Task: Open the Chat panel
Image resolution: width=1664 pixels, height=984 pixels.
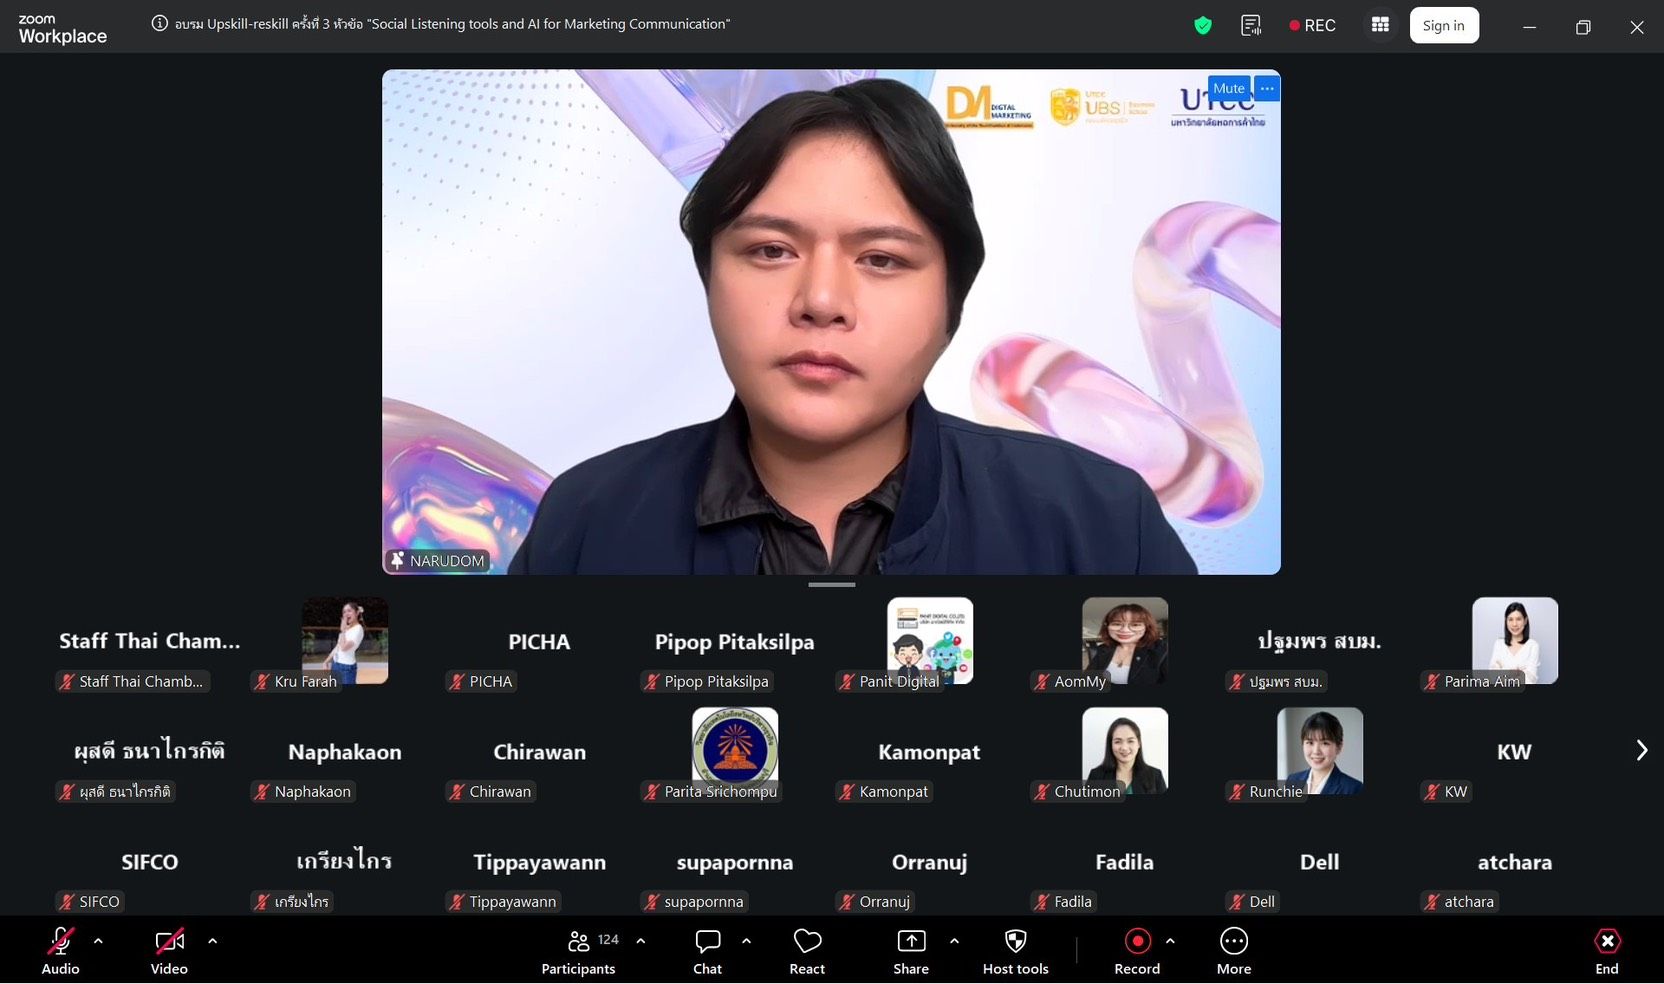Action: [708, 951]
